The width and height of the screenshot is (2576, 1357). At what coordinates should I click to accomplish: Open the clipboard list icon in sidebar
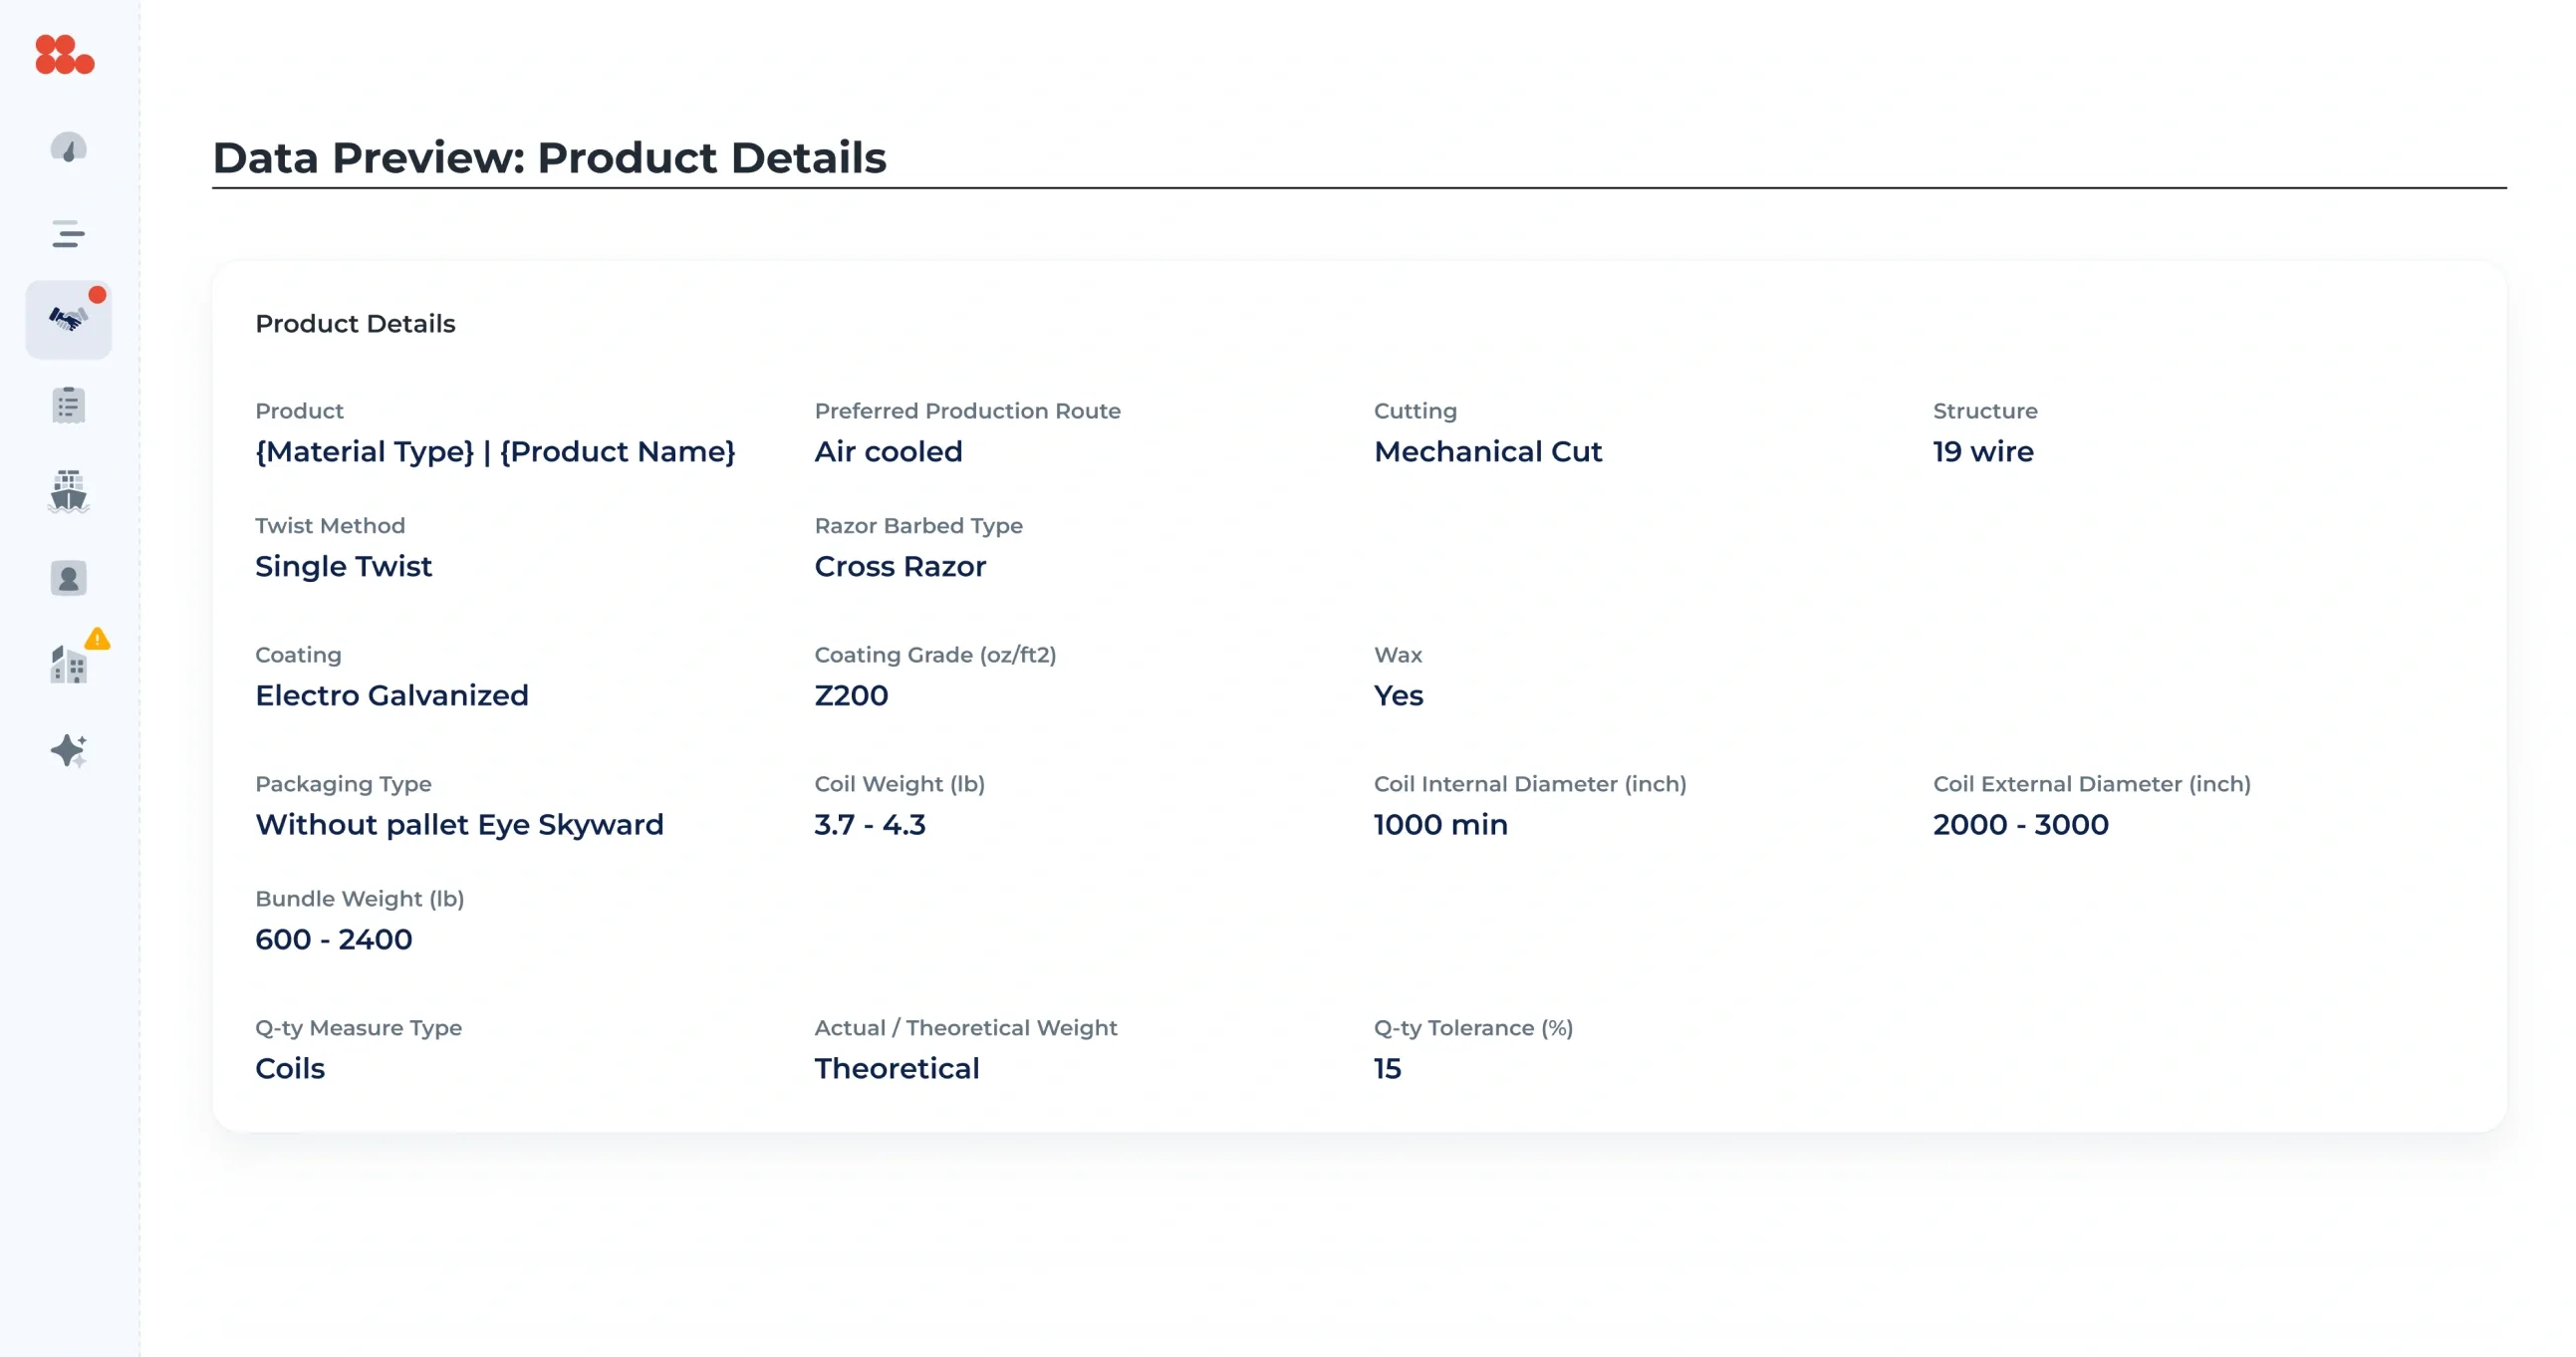(68, 405)
